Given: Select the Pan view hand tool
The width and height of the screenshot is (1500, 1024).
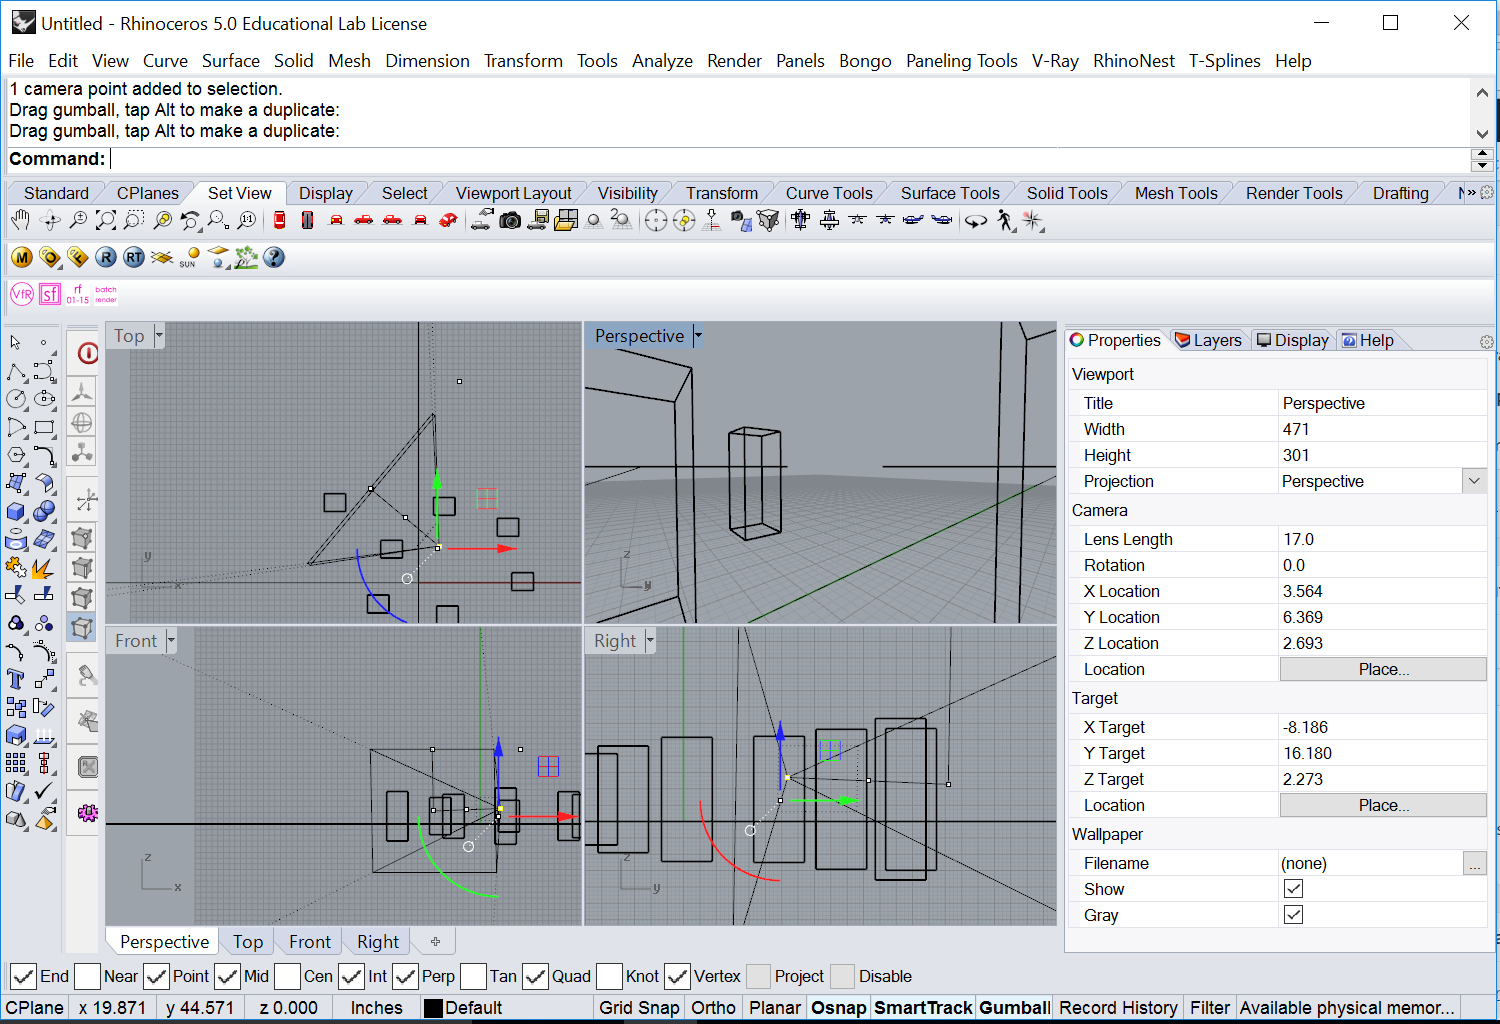Looking at the screenshot, I should tap(20, 220).
